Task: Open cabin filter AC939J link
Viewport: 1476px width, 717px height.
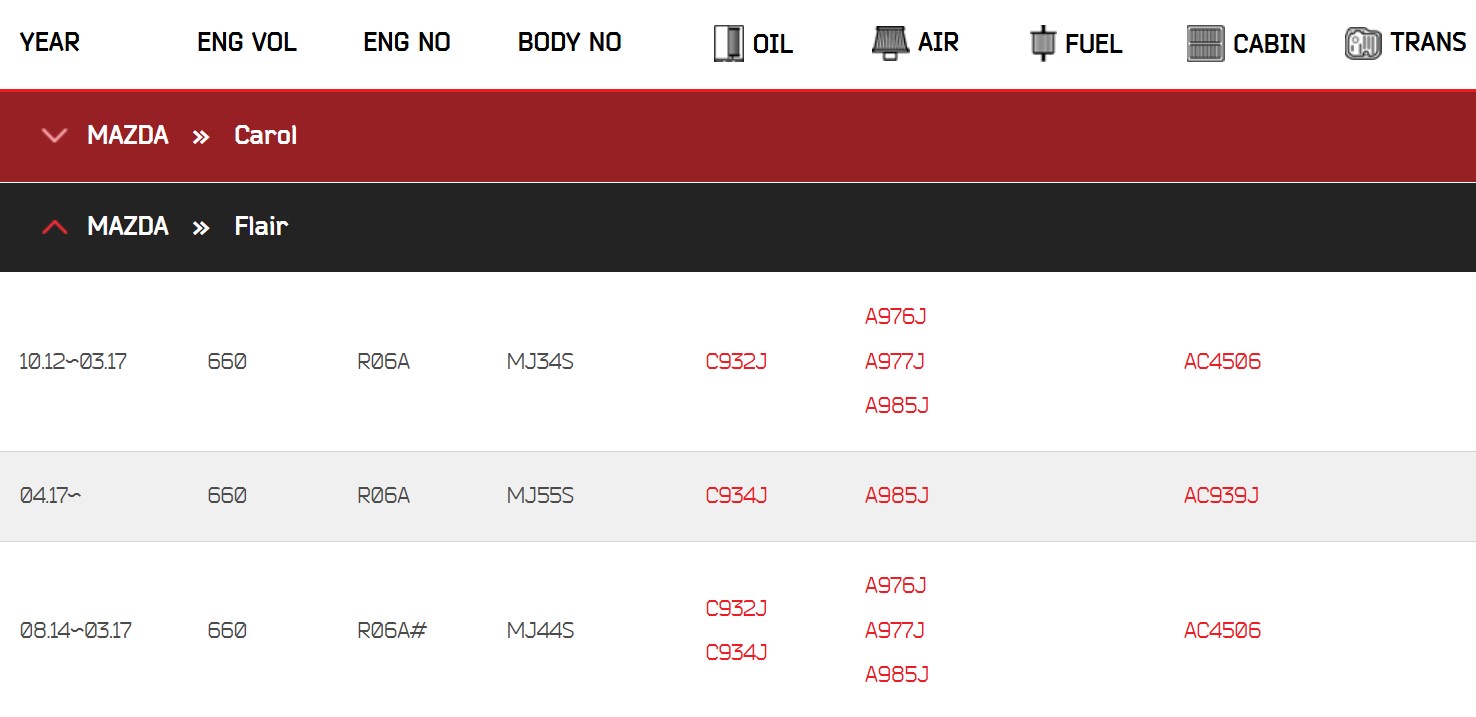Action: [1221, 496]
